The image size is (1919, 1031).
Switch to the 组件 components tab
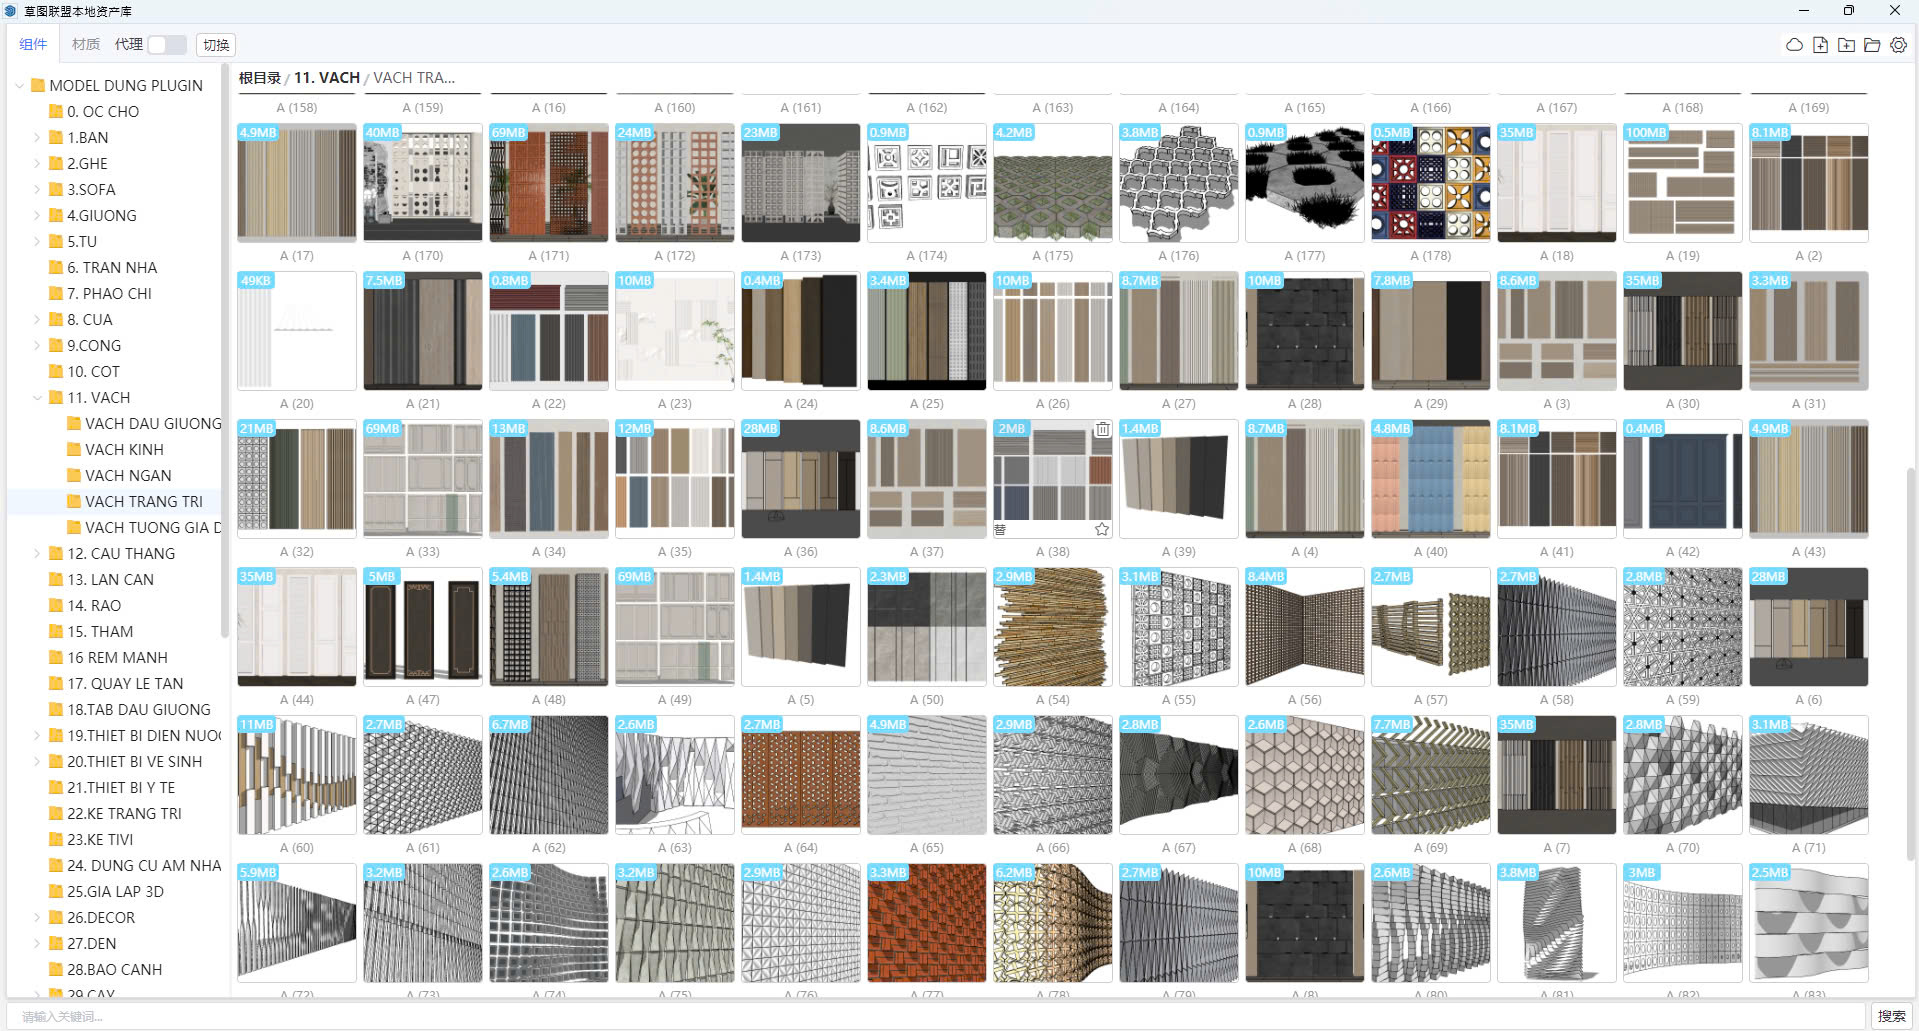(33, 45)
